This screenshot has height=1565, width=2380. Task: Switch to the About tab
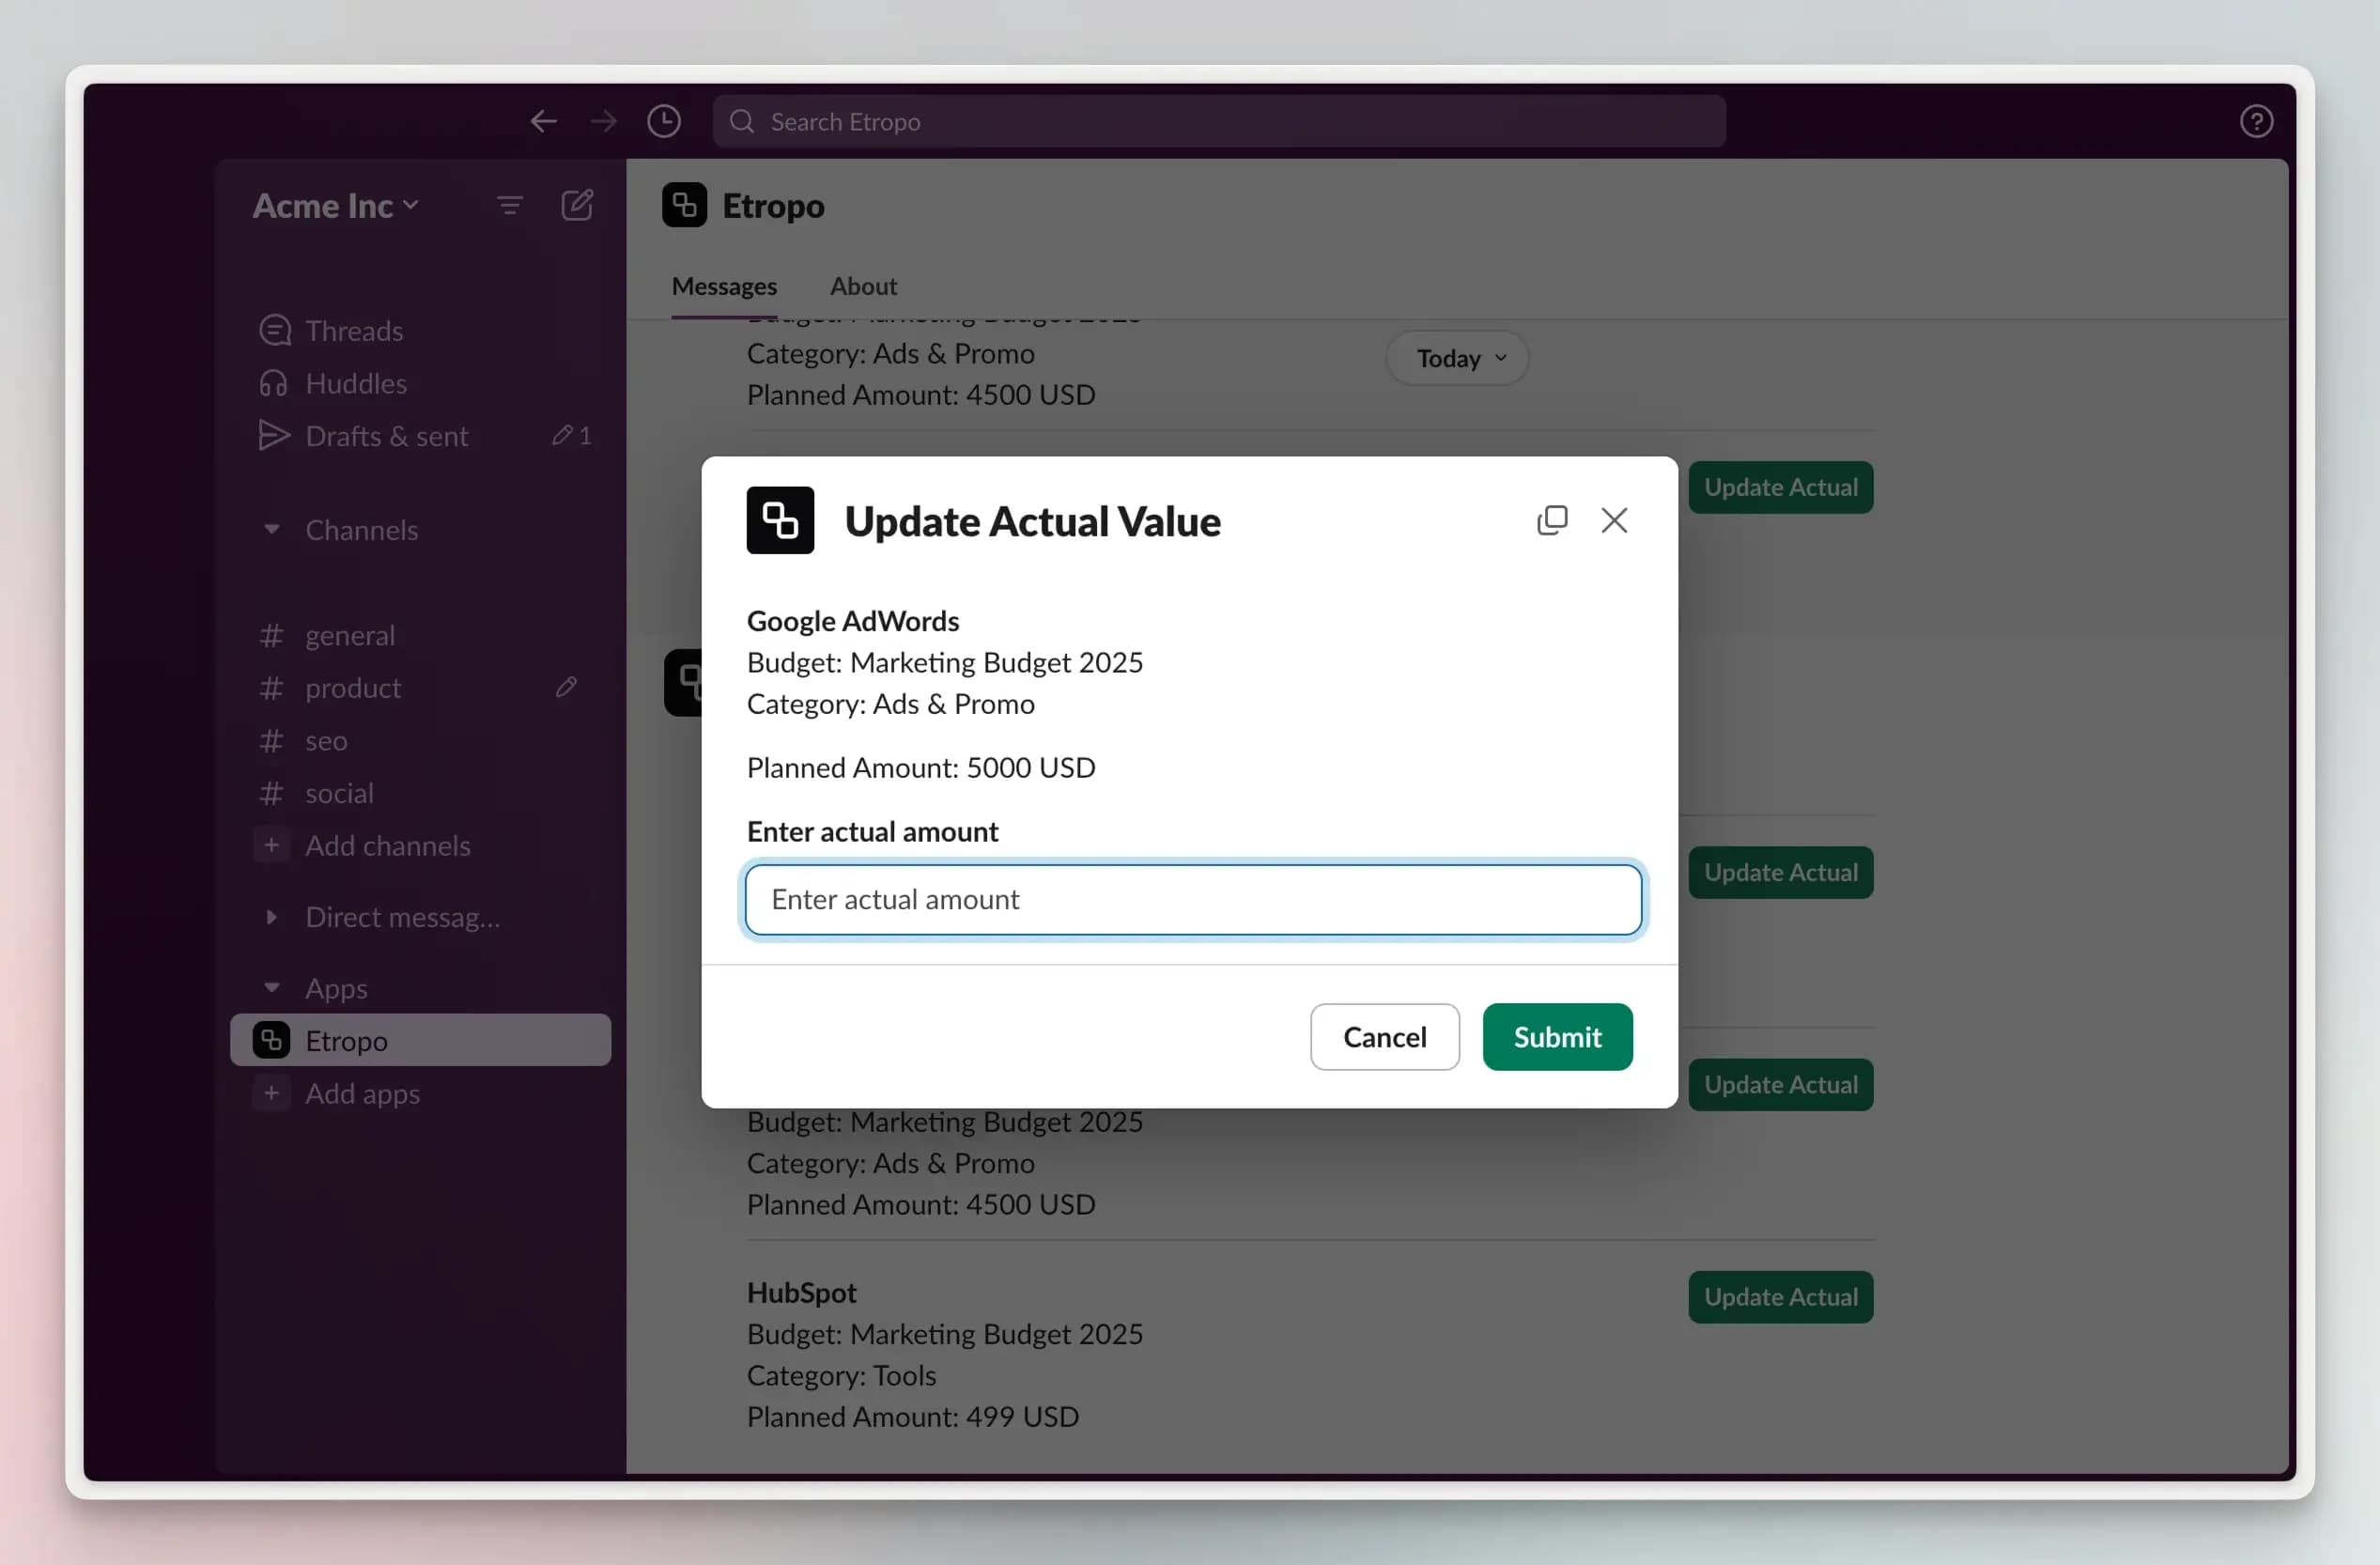(862, 285)
